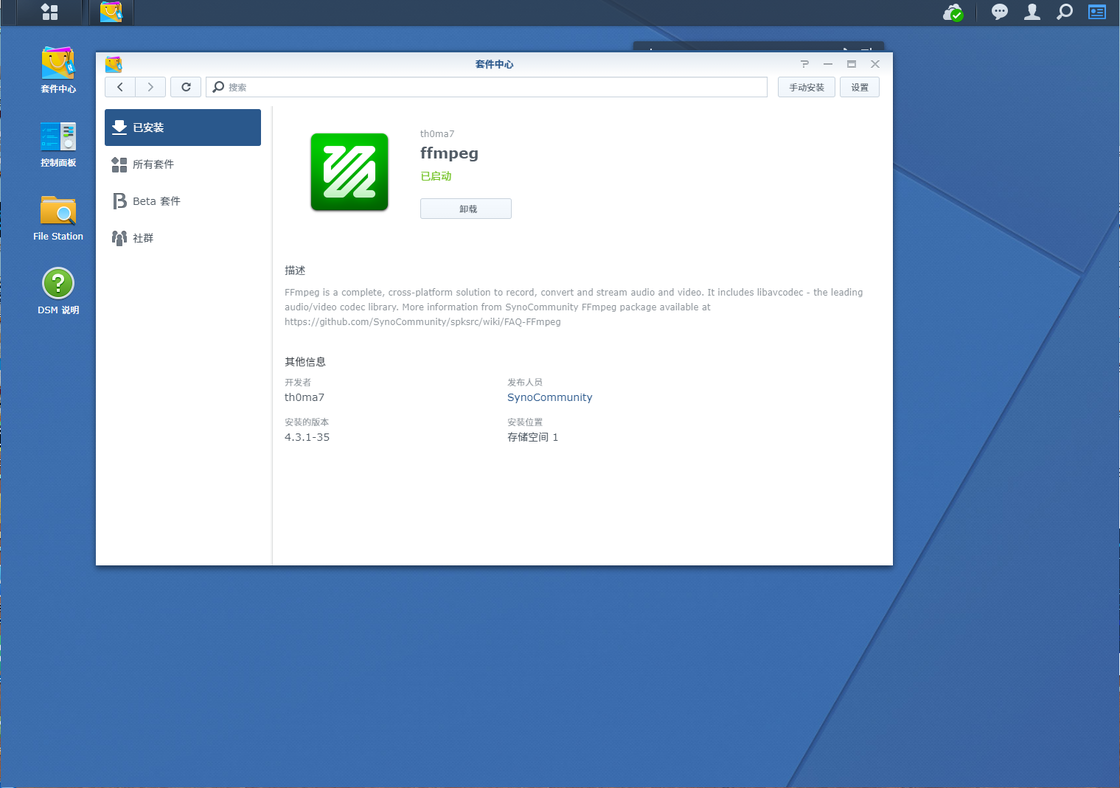1120x788 pixels.
Task: Open the notifications speech bubble icon
Action: (999, 12)
